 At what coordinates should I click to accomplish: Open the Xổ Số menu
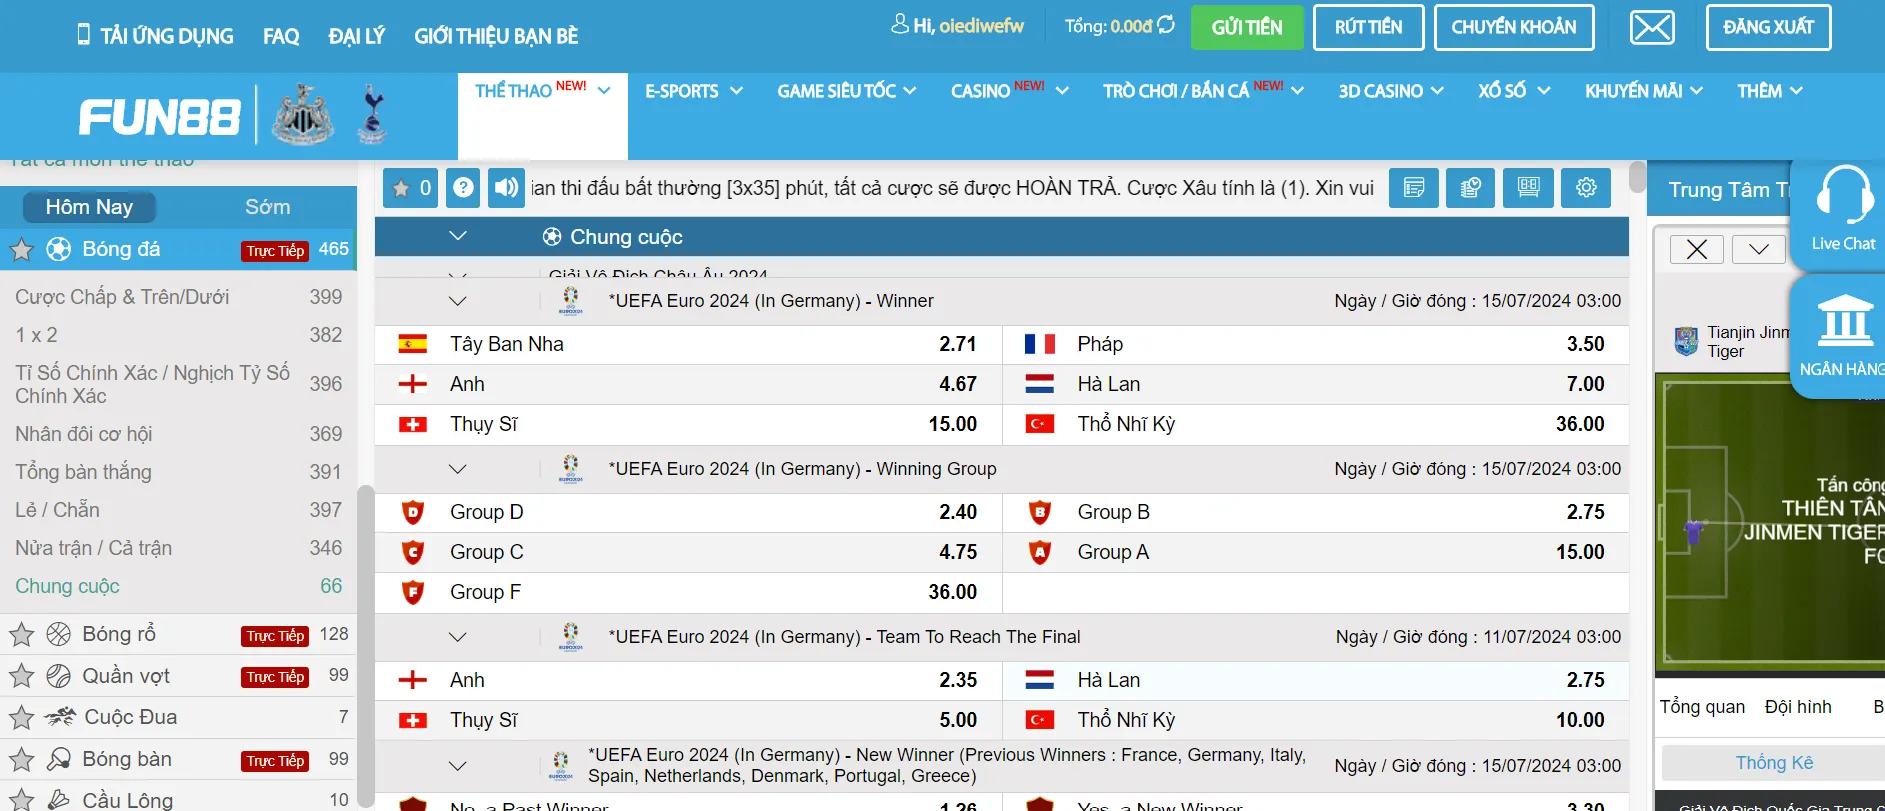point(1514,91)
